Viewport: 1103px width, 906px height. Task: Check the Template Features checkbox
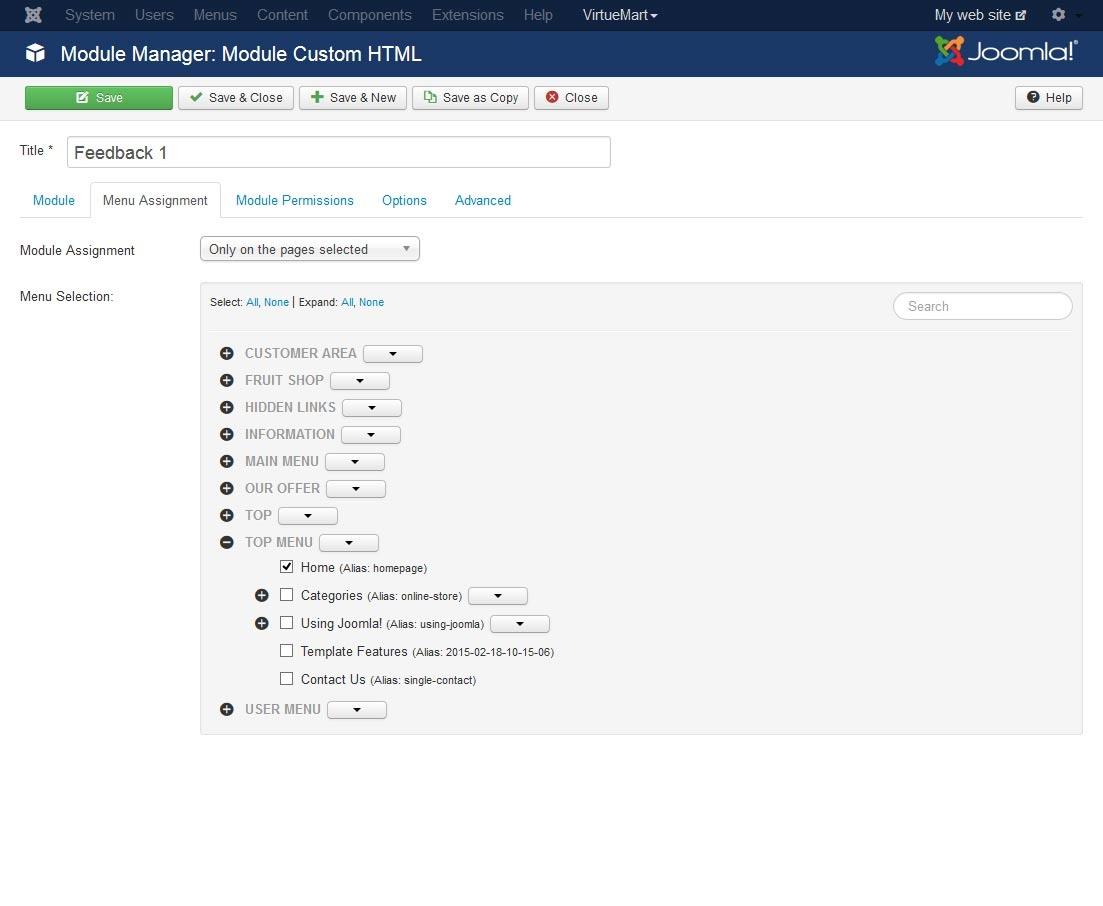[287, 651]
